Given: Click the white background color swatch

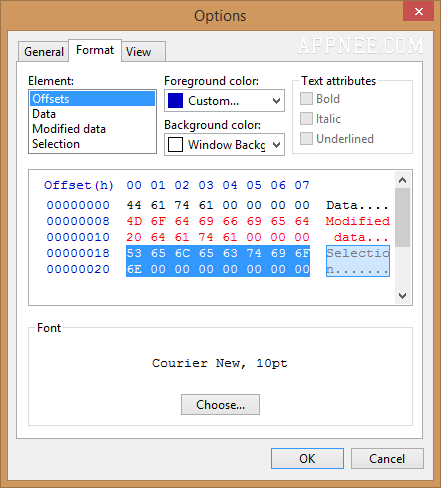Looking at the screenshot, I should [175, 144].
